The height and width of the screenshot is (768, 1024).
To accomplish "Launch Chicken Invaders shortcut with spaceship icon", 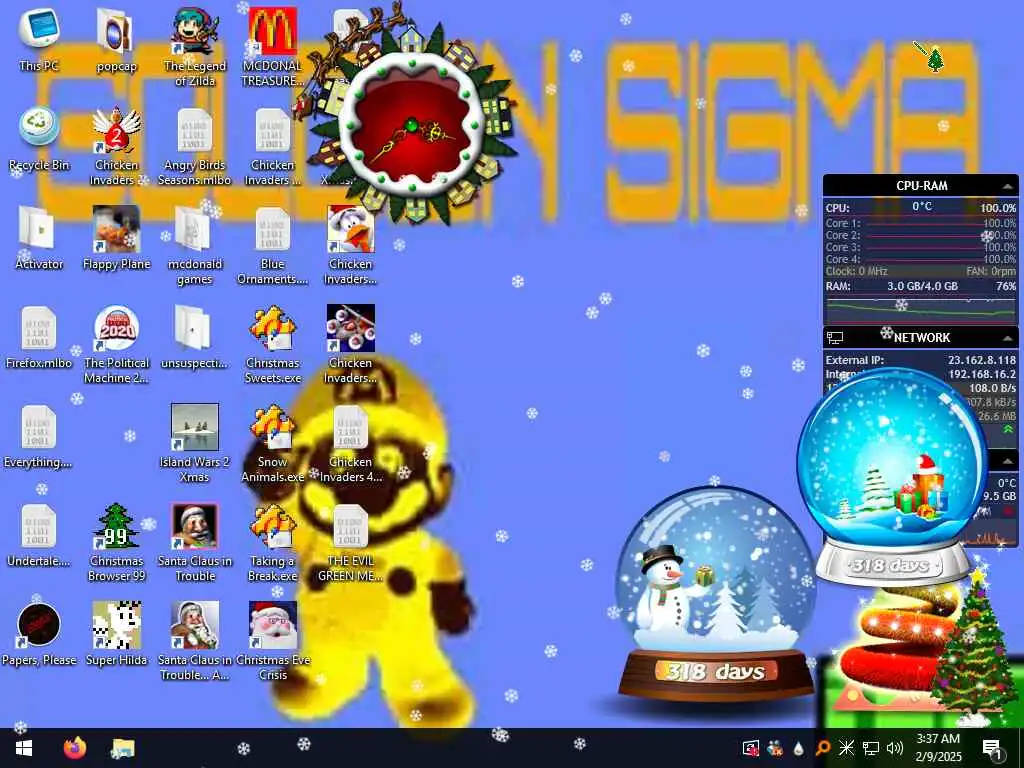I will (351, 345).
